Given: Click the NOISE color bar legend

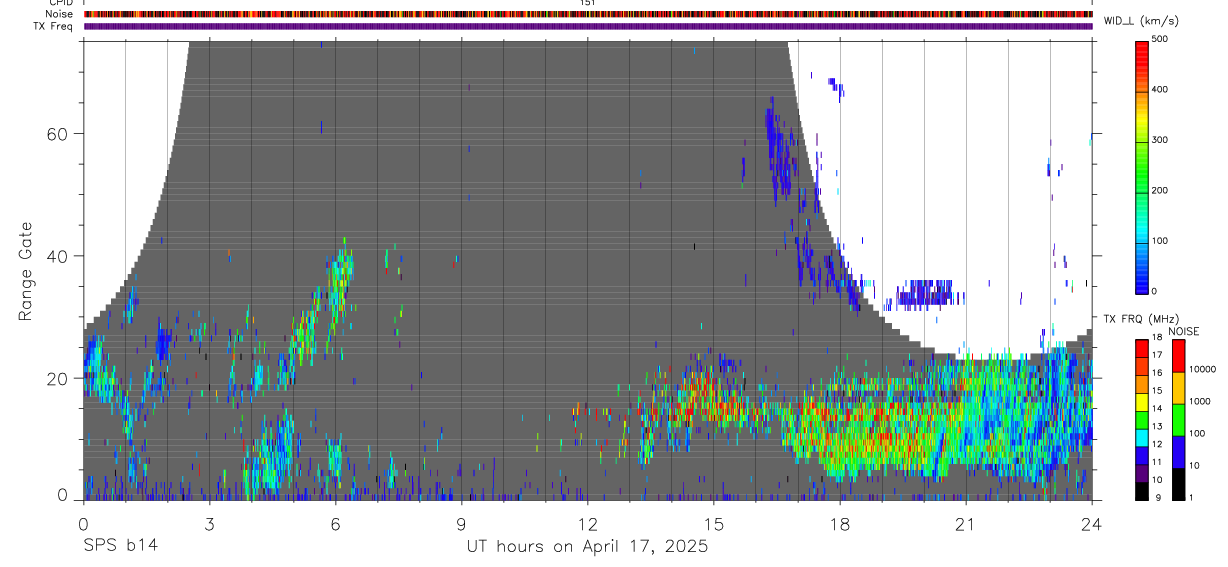Looking at the screenshot, I should pyautogui.click(x=1178, y=419).
